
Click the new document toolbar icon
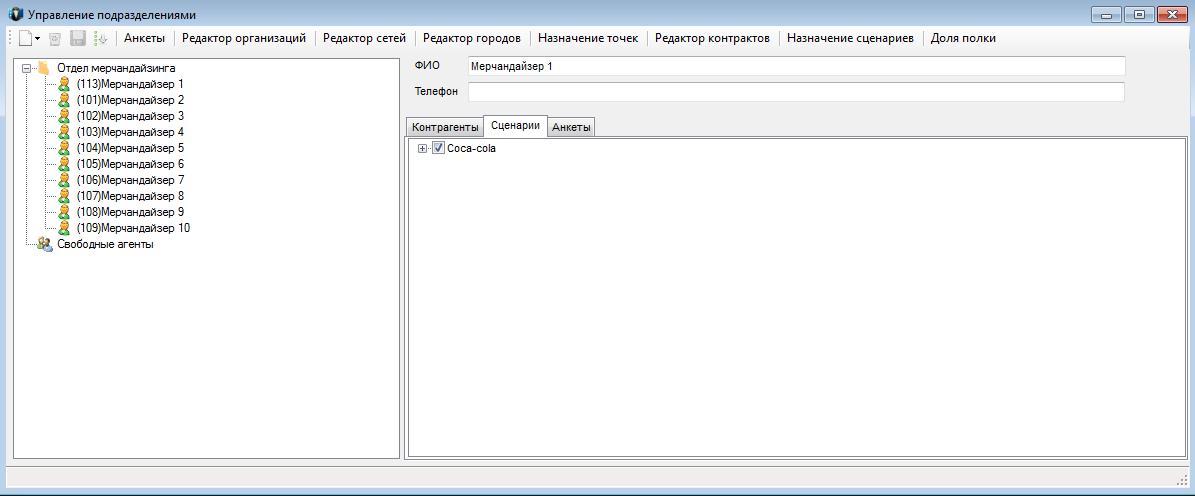(x=25, y=38)
